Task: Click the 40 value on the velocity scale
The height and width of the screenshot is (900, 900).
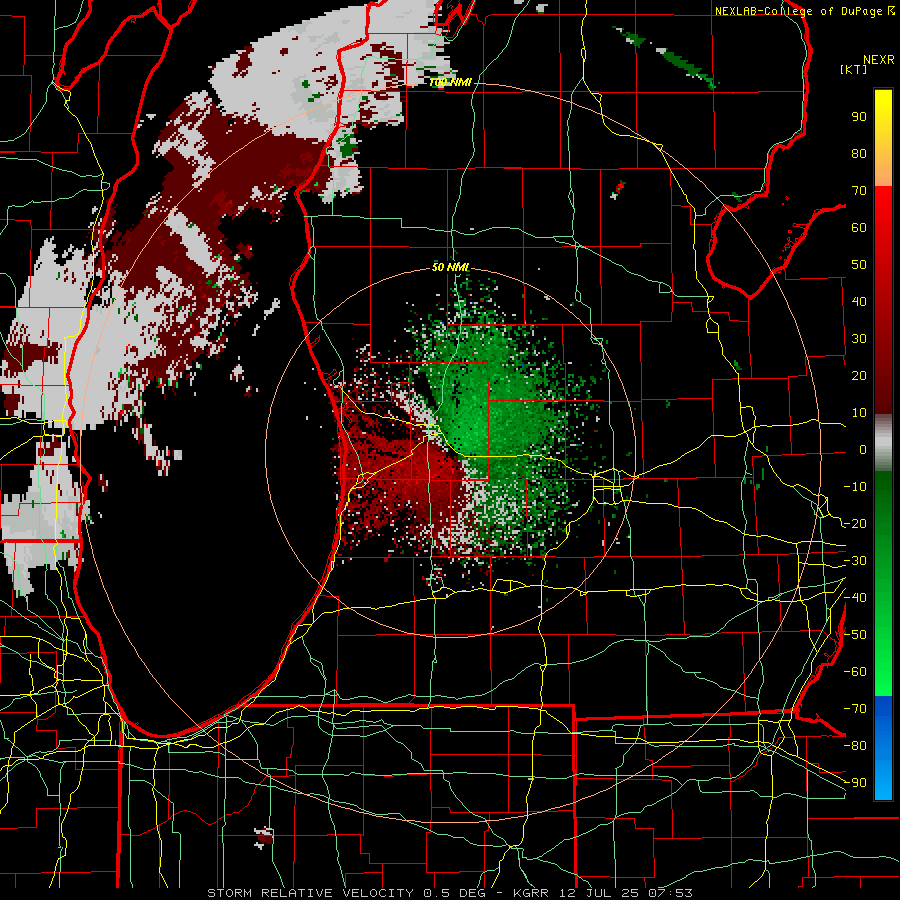Action: (859, 301)
